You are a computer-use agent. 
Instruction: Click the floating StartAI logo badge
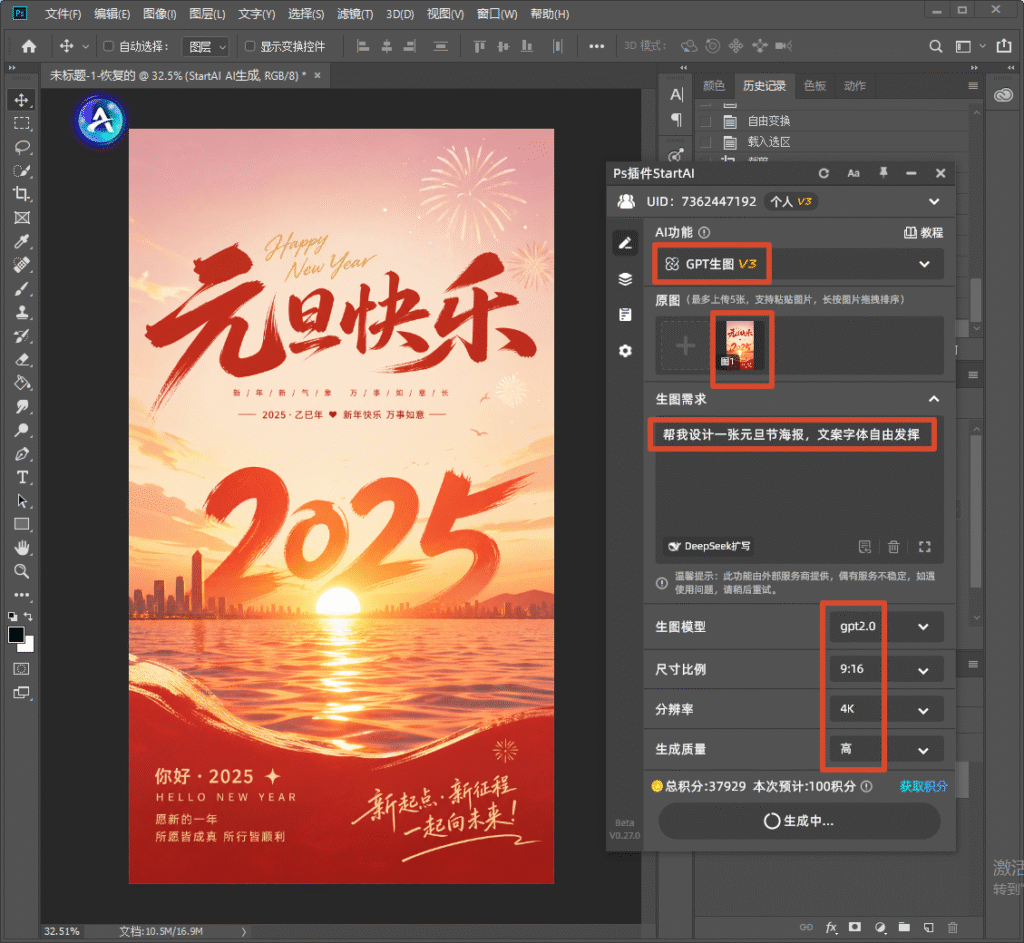point(101,121)
